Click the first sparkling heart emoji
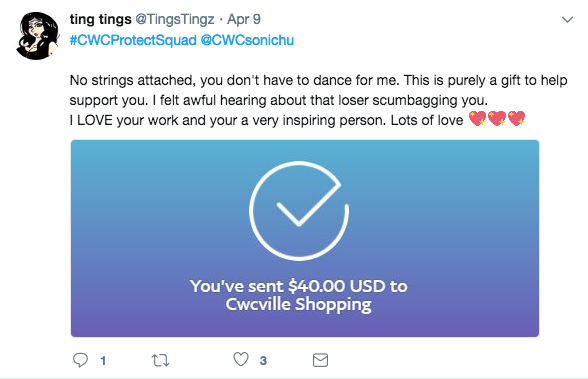The image size is (588, 379). 478,119
